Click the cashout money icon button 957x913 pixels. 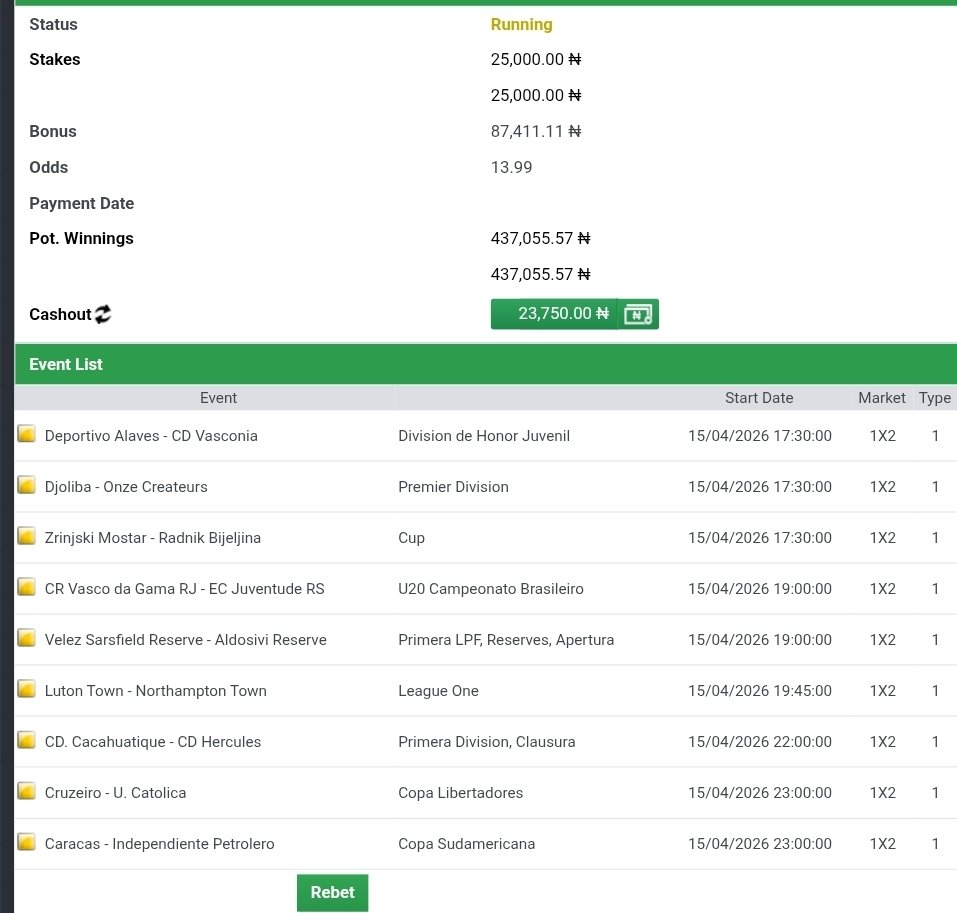pyautogui.click(x=638, y=314)
